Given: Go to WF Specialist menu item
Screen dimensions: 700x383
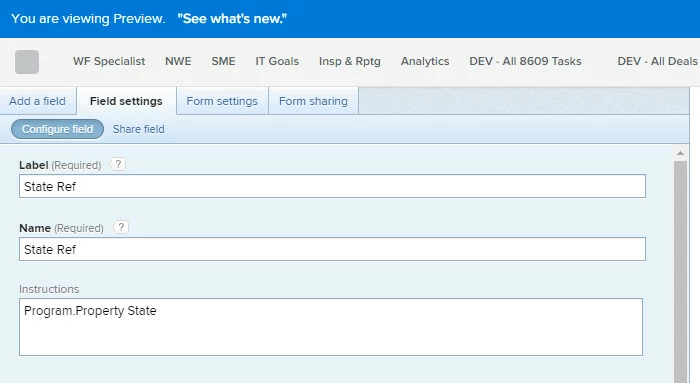Looking at the screenshot, I should coord(109,61).
